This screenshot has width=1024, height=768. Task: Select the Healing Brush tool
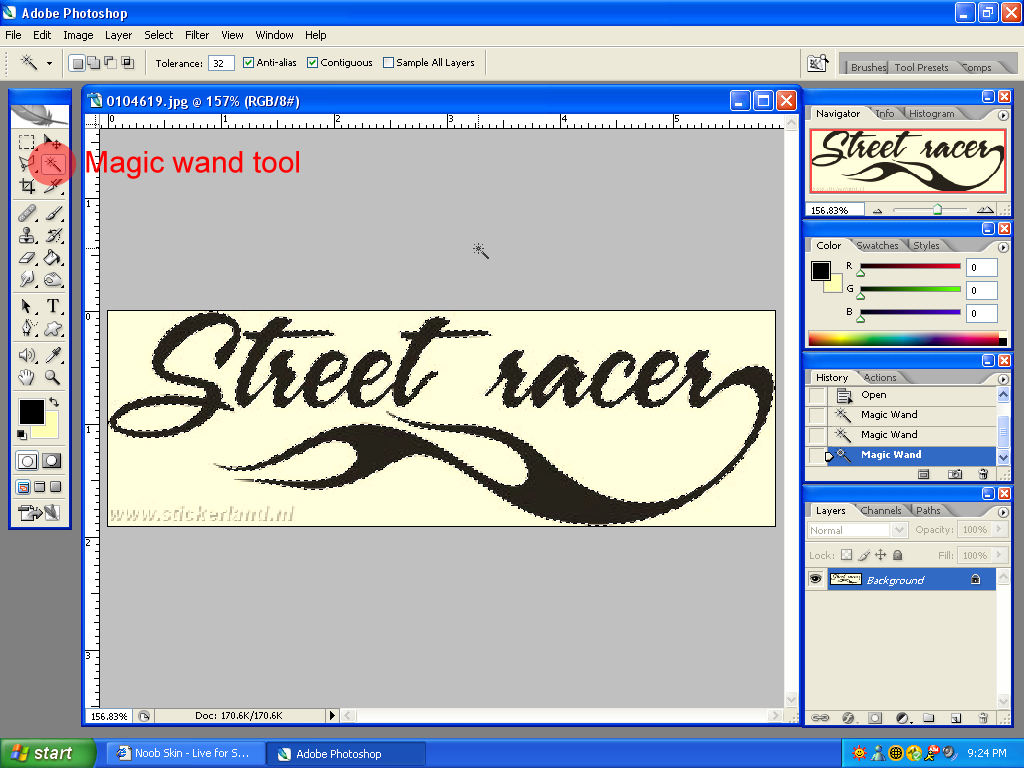tap(27, 213)
